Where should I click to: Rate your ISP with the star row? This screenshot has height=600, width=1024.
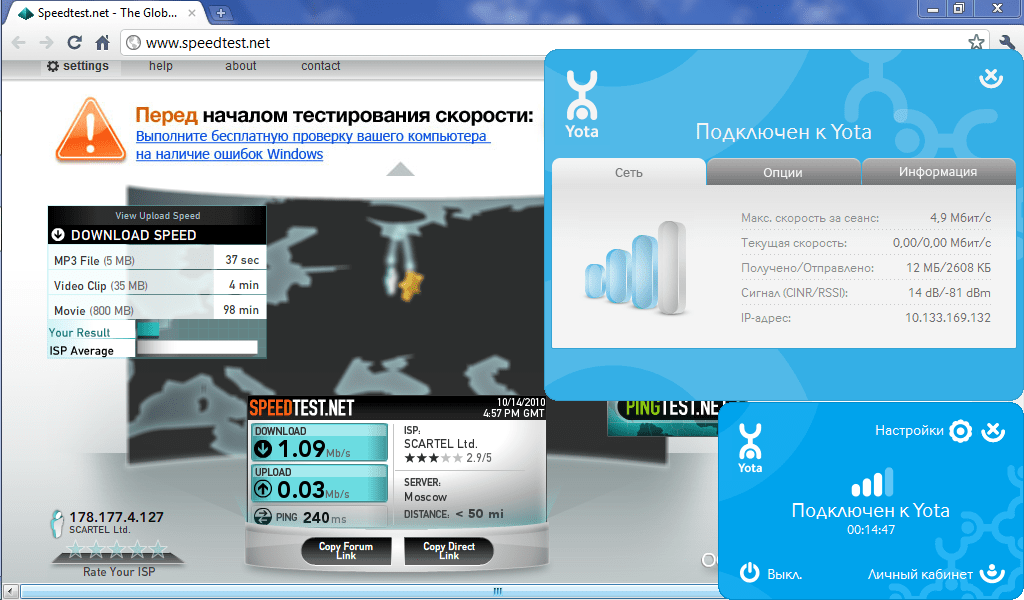point(118,550)
